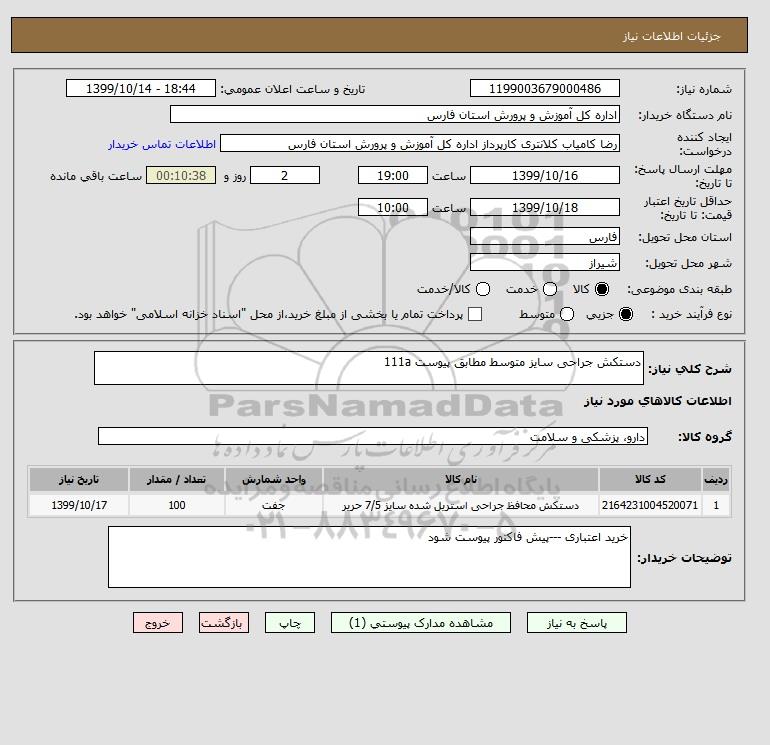This screenshot has height=745, width=770.
Task: Click the کد کالا column header
Action: (650, 479)
